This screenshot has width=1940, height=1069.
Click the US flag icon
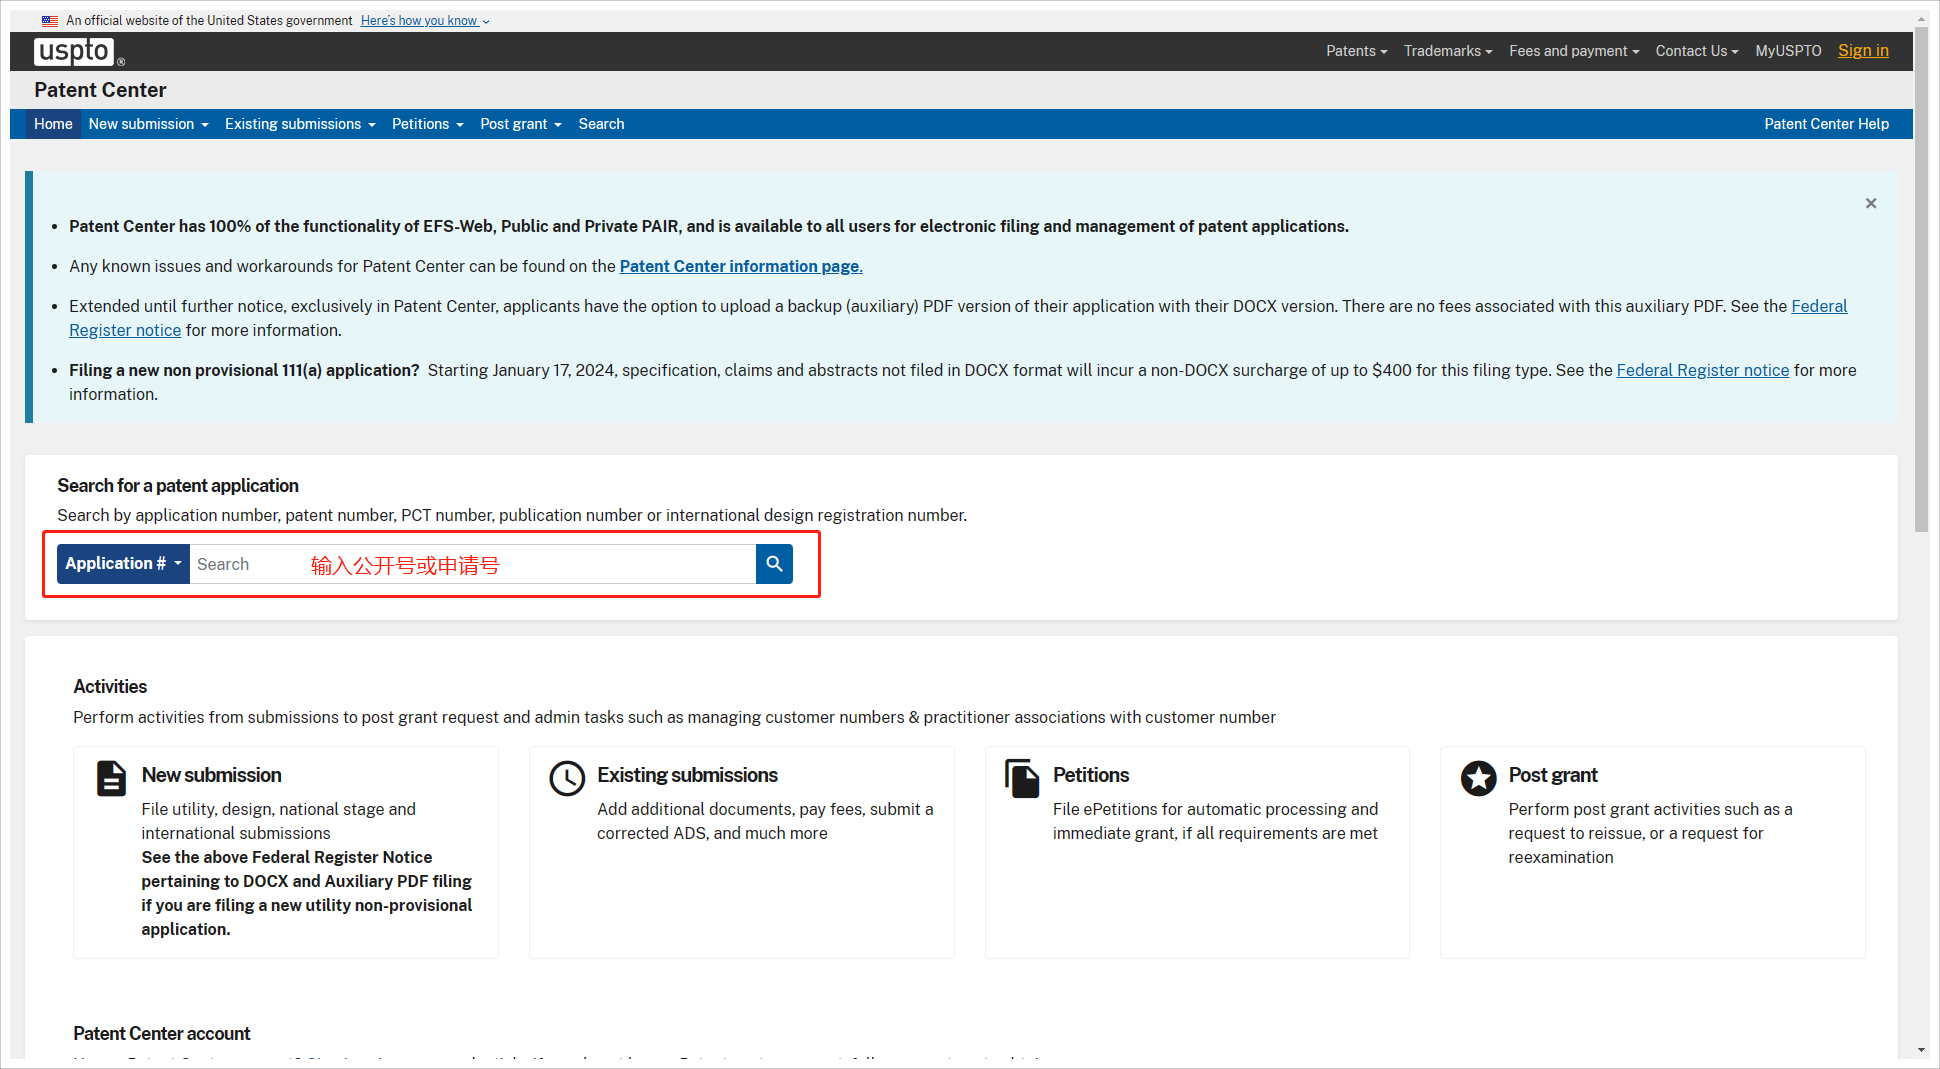[x=50, y=21]
